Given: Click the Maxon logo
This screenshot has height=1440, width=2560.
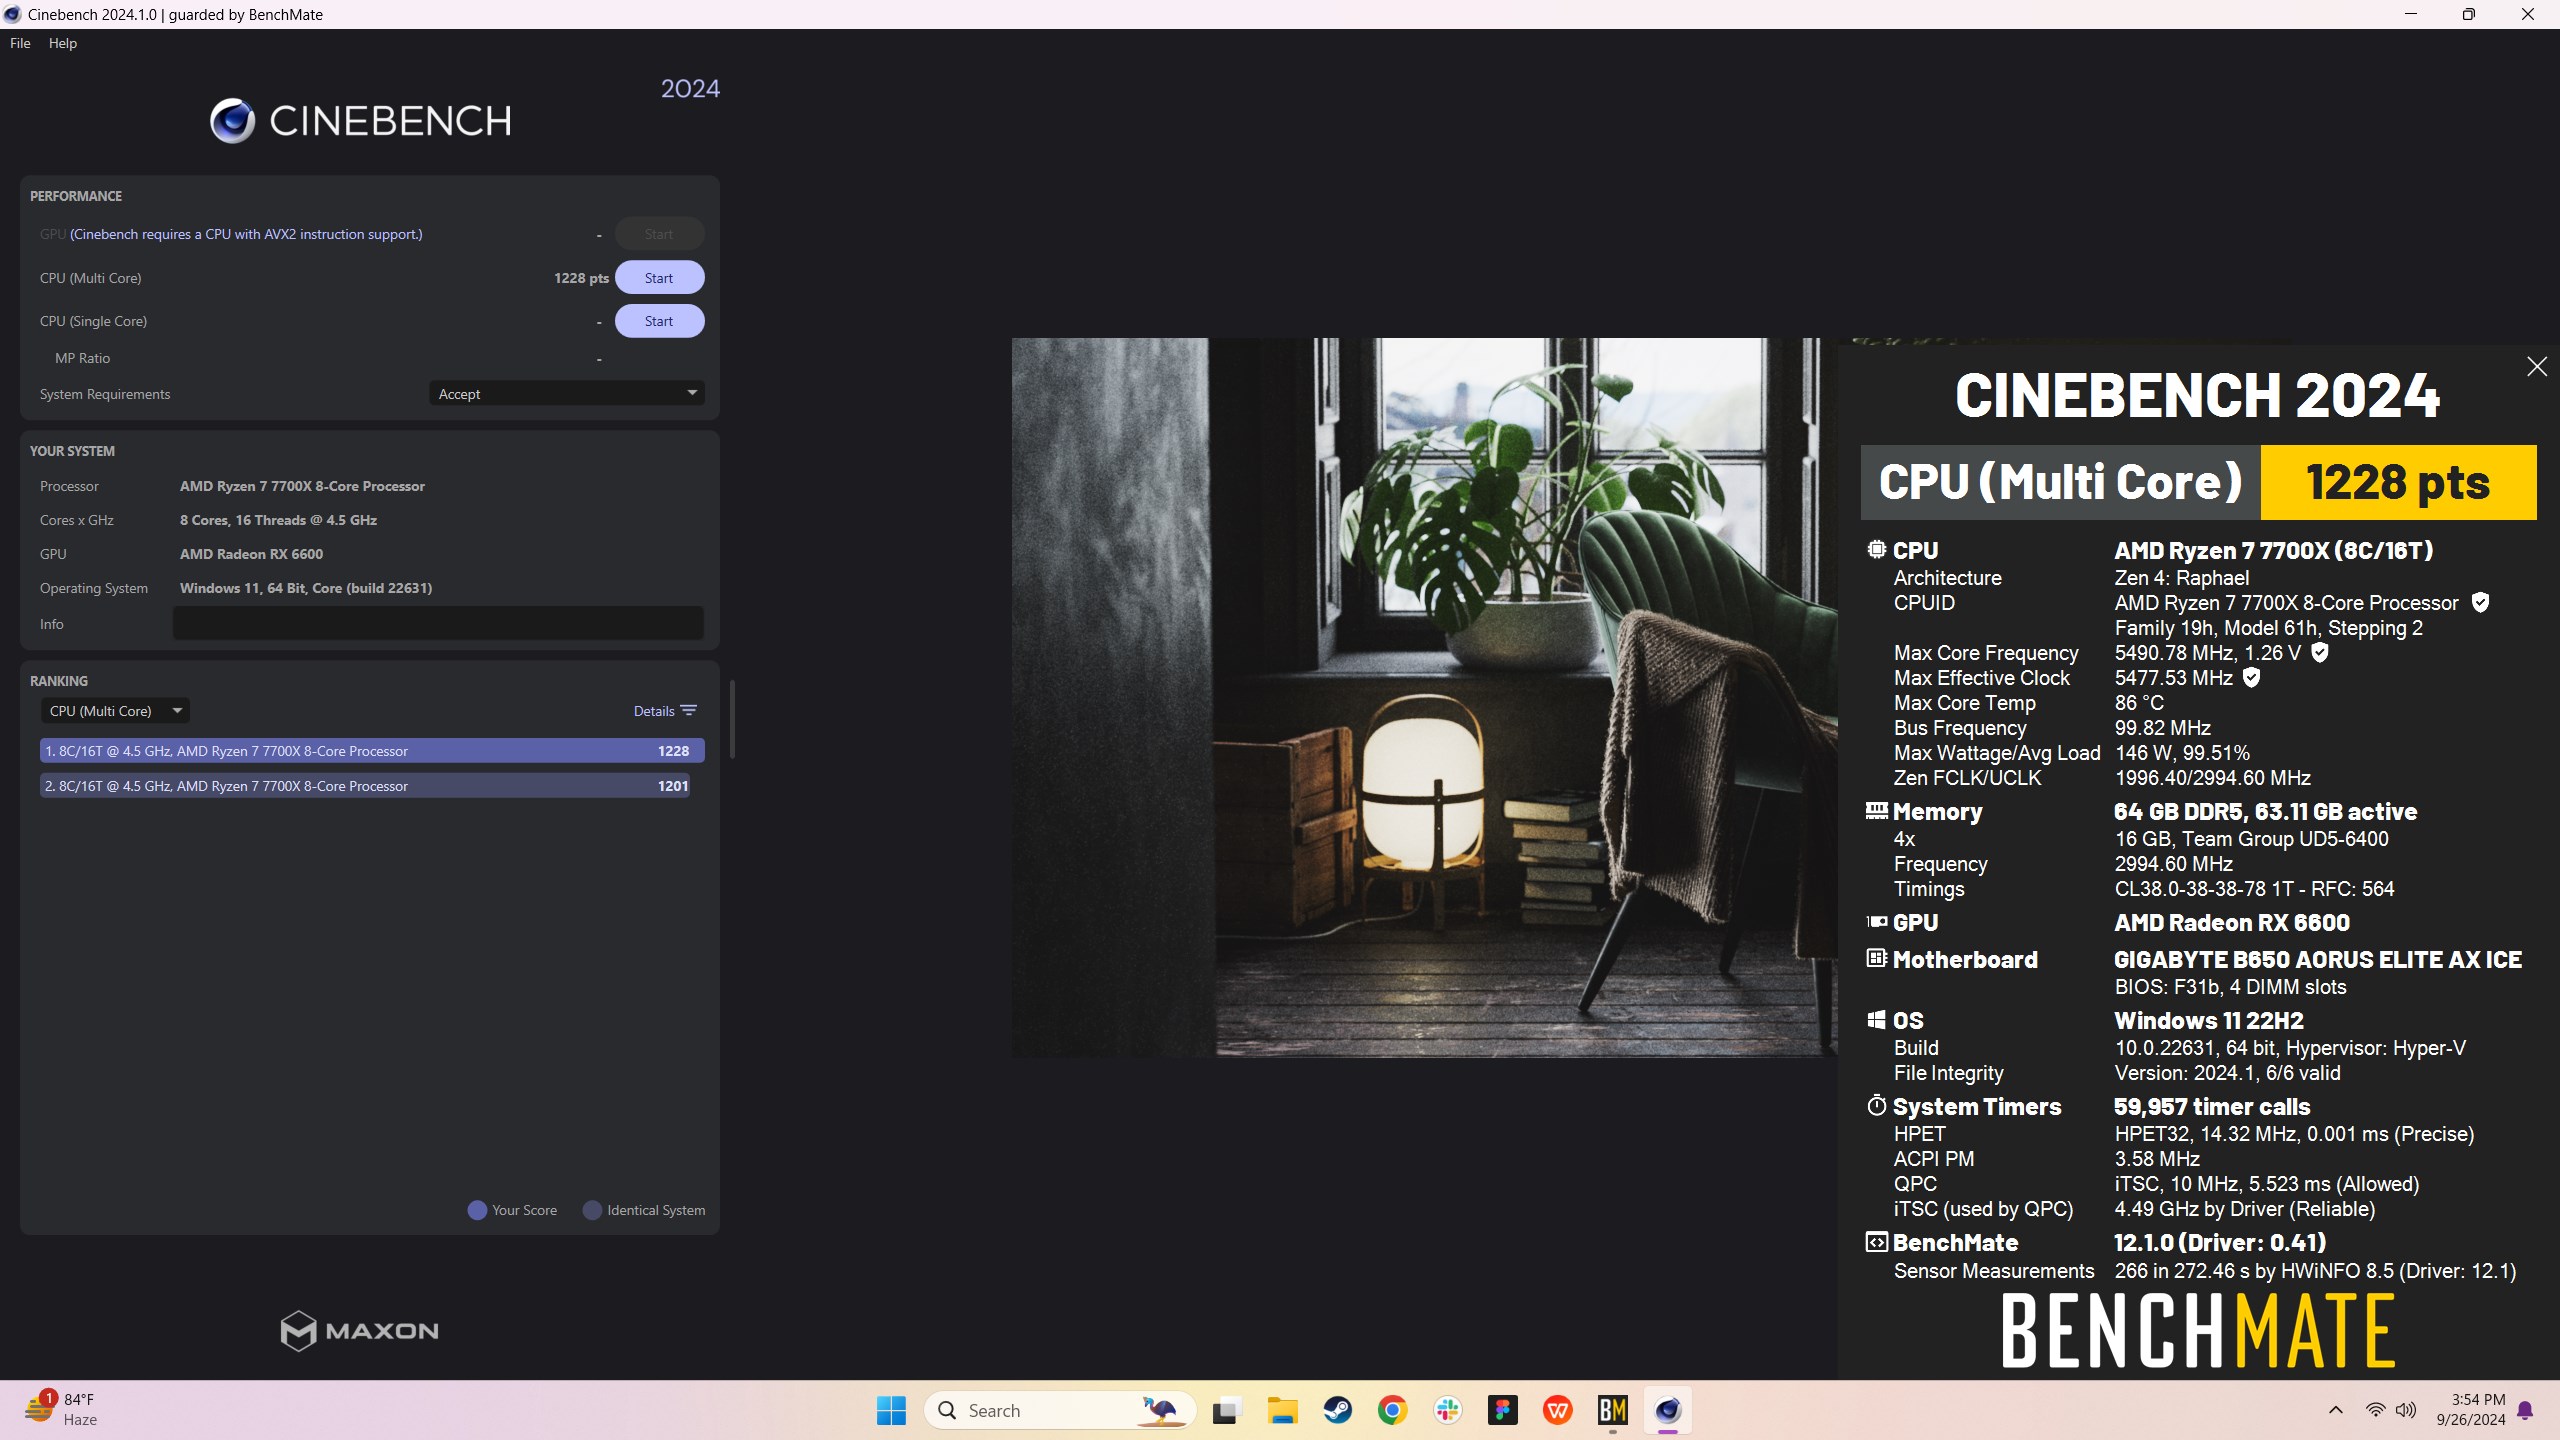Looking at the screenshot, I should 360,1330.
